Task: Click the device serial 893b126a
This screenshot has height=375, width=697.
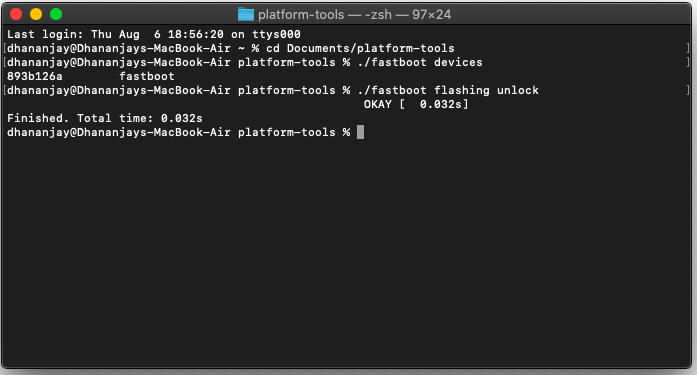Action: click(x=35, y=76)
